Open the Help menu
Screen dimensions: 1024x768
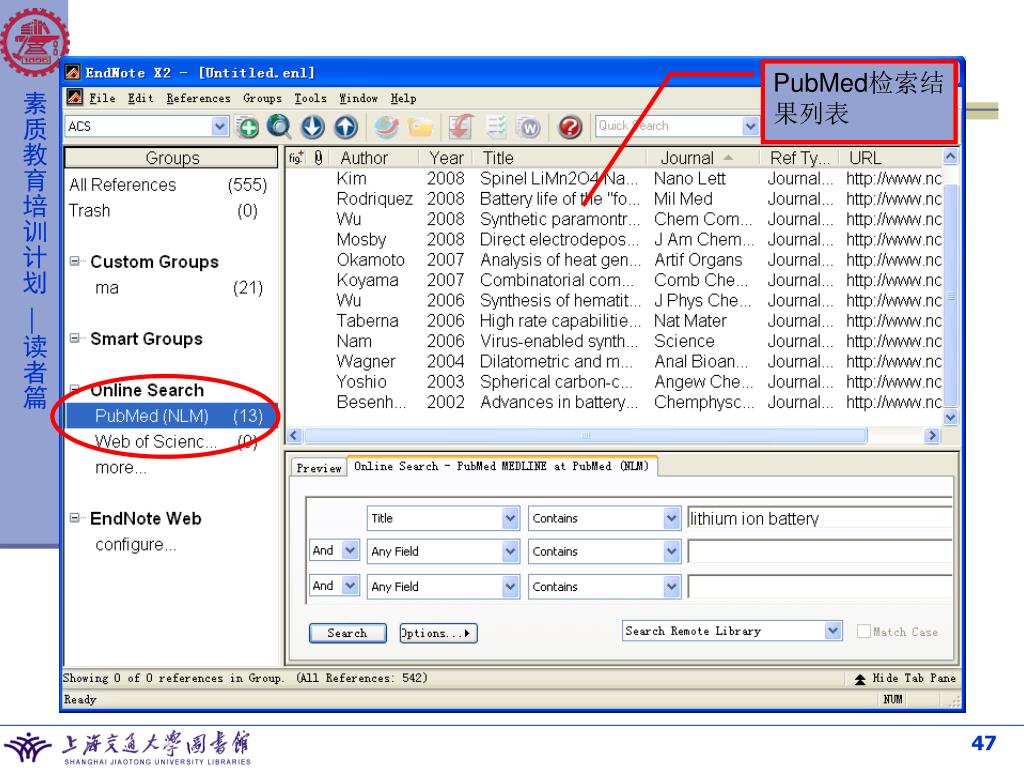403,98
